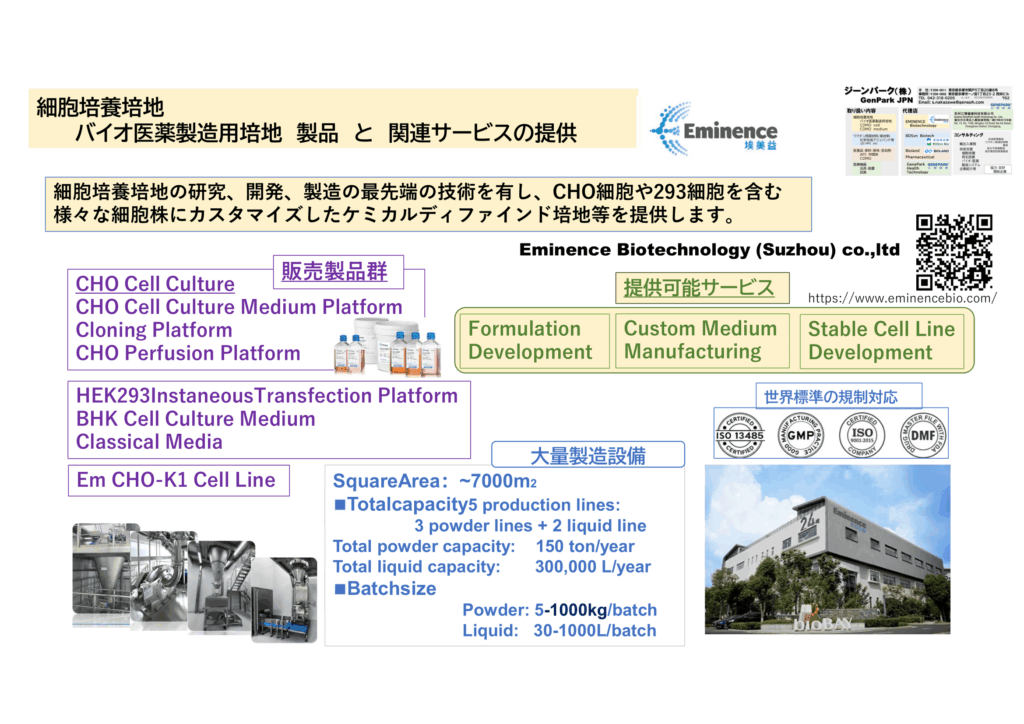Click the 'CHO Perfusion Platform' text

coord(188,353)
